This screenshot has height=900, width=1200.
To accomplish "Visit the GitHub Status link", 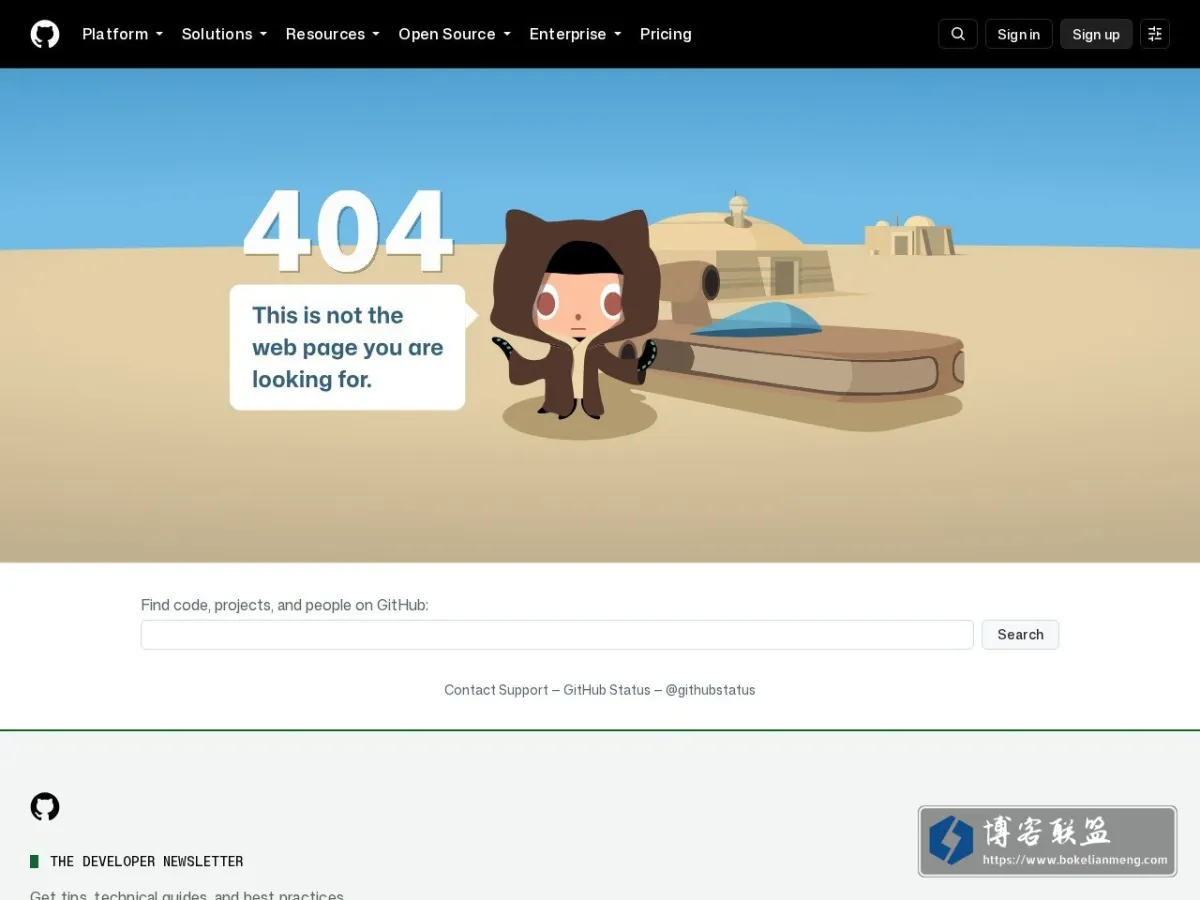I will pos(607,690).
